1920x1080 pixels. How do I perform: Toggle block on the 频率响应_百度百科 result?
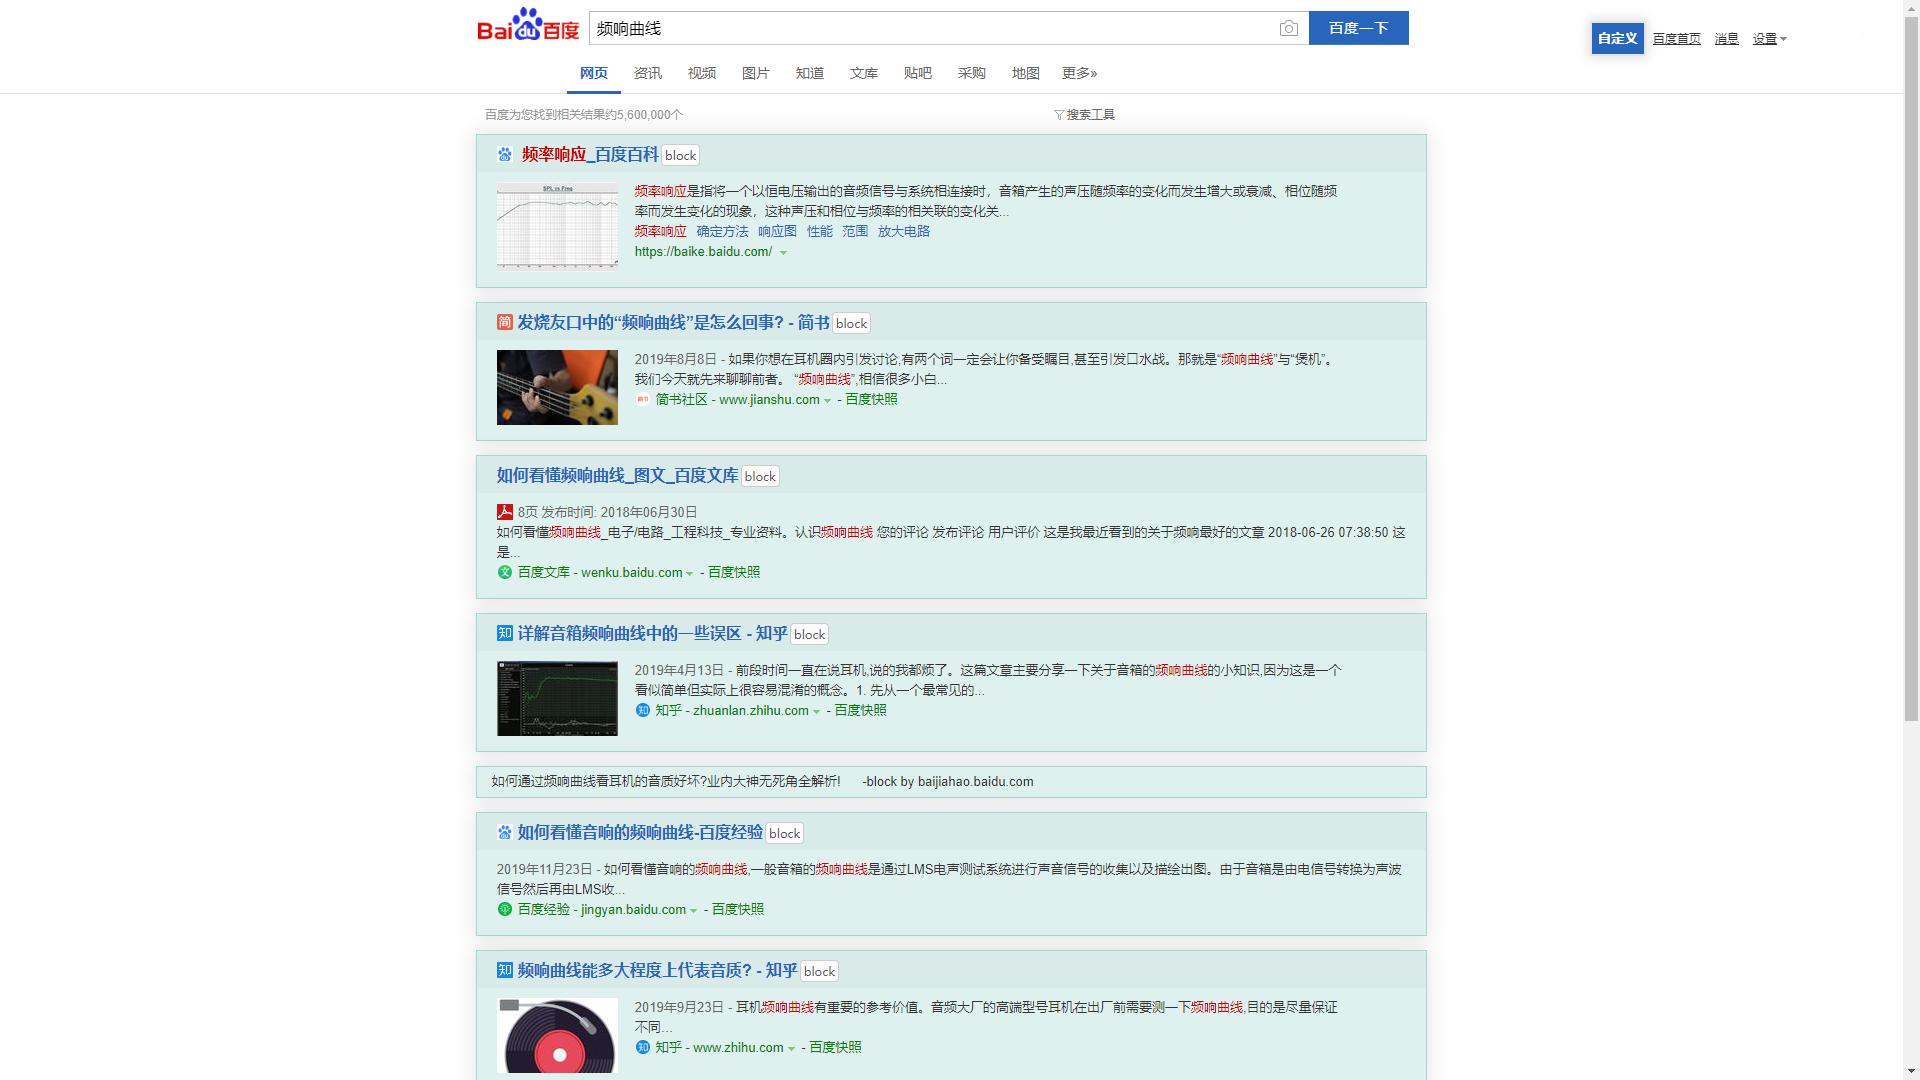pyautogui.click(x=680, y=155)
